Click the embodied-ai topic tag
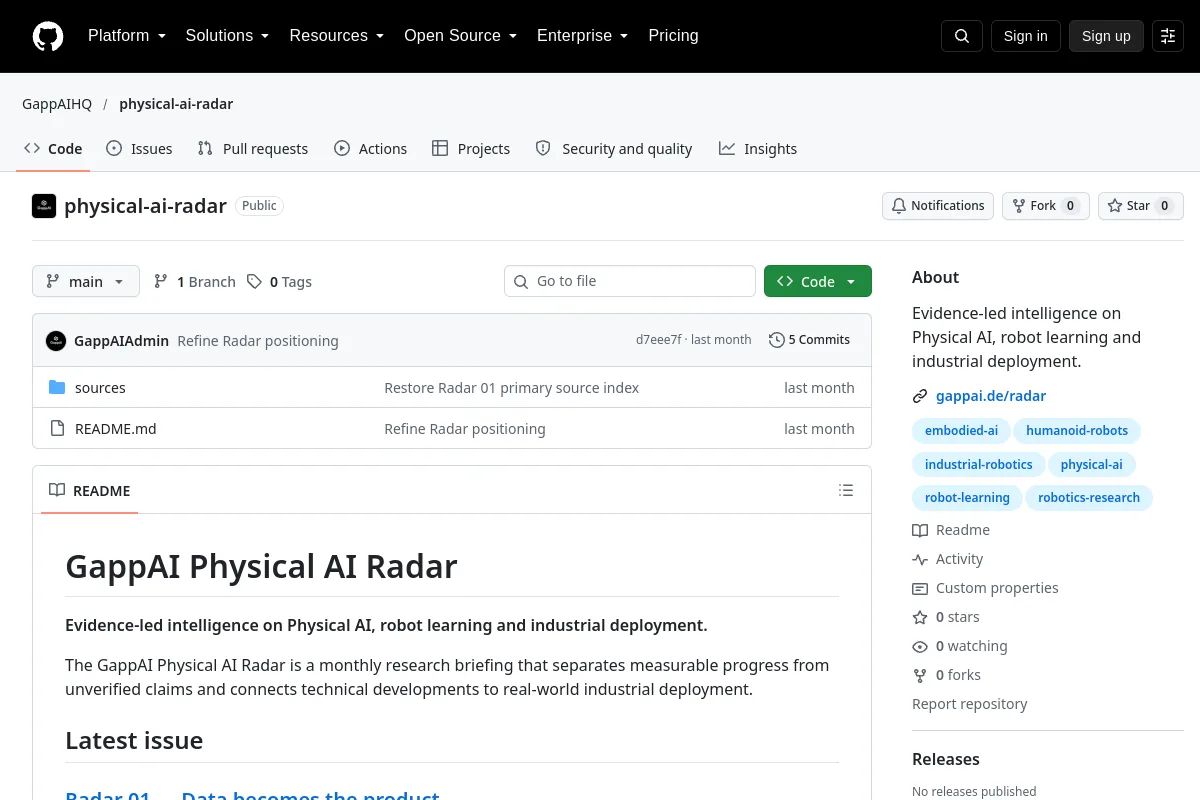1200x800 pixels. [x=961, y=431]
